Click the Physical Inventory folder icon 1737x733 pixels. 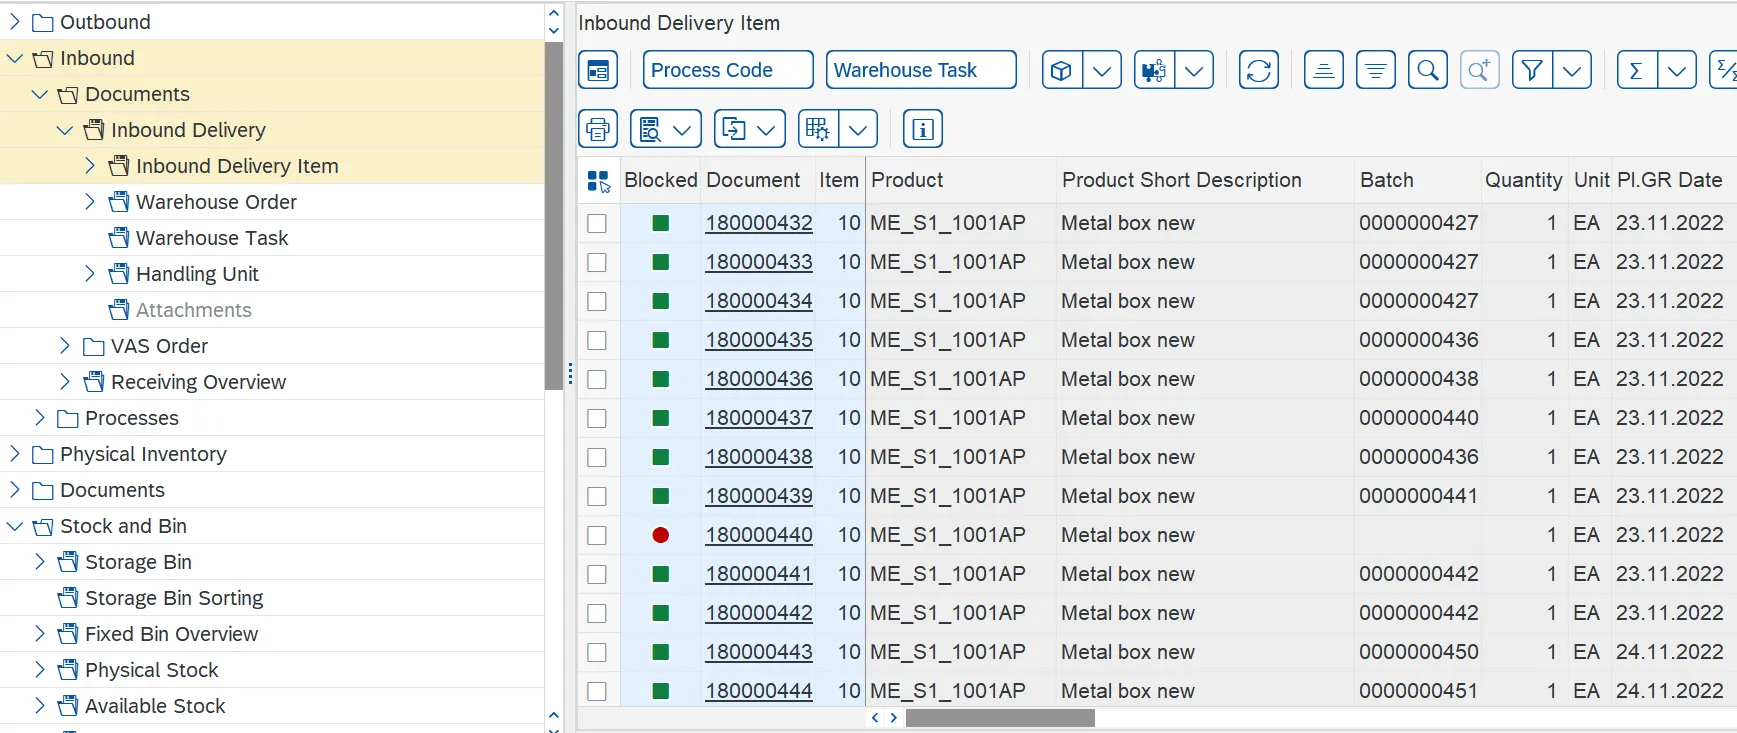click(43, 454)
